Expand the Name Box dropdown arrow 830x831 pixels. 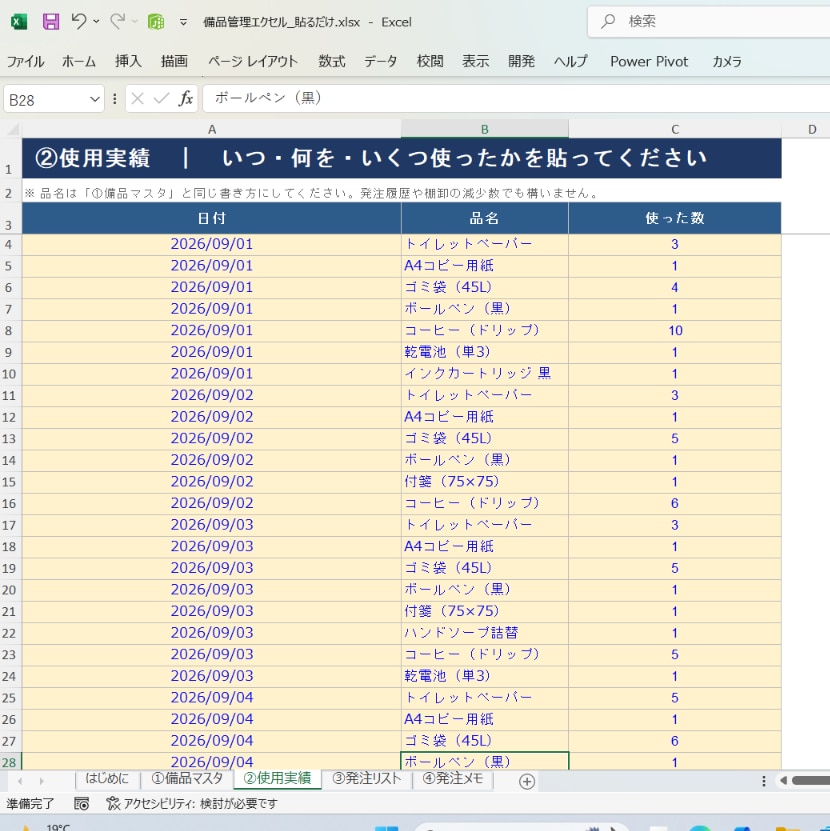point(95,100)
